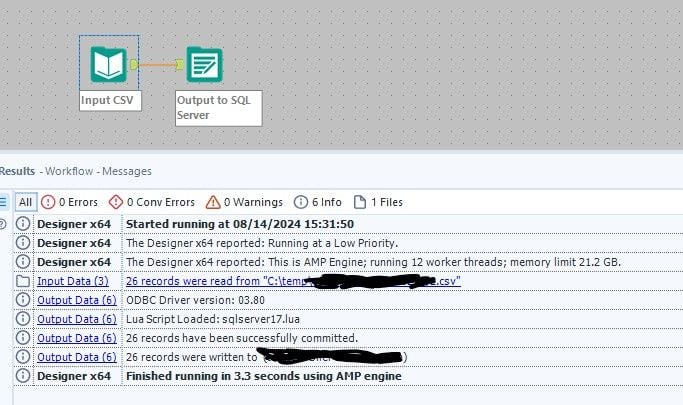Click info icon of 'Finished running' row
Screen dimensions: 683x405
23,375
